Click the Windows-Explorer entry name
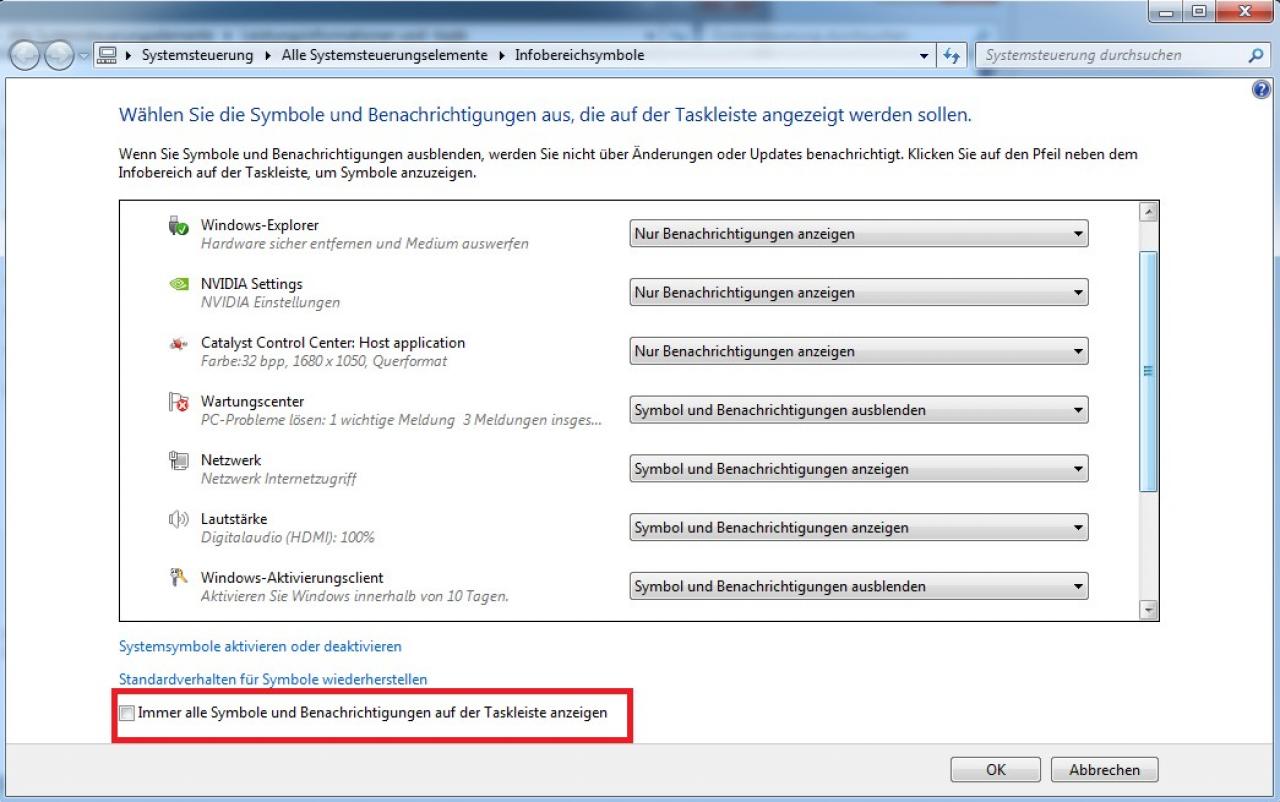The width and height of the screenshot is (1280, 802). pos(260,226)
